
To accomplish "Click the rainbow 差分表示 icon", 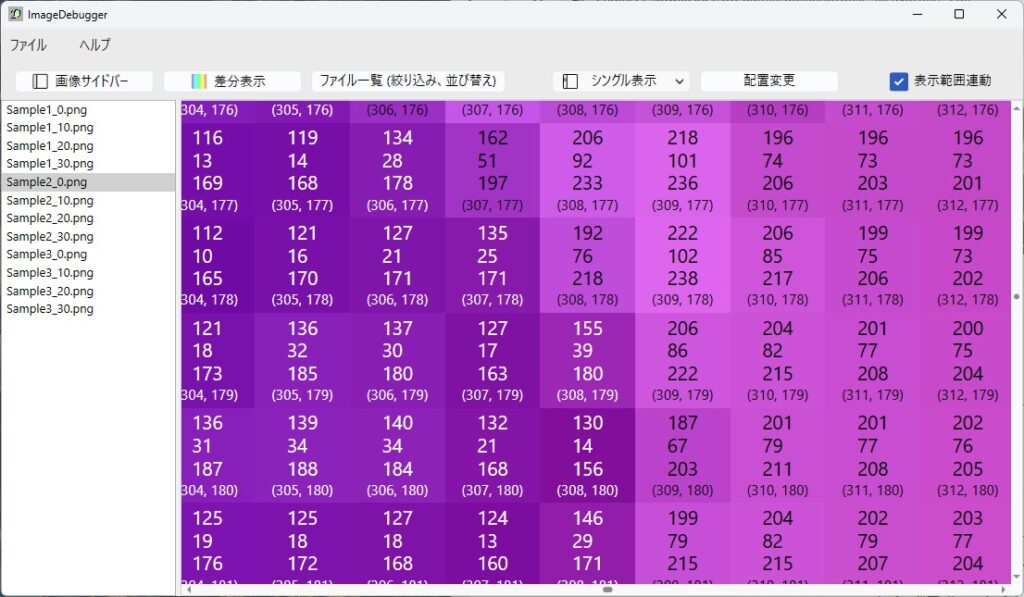I will [199, 81].
